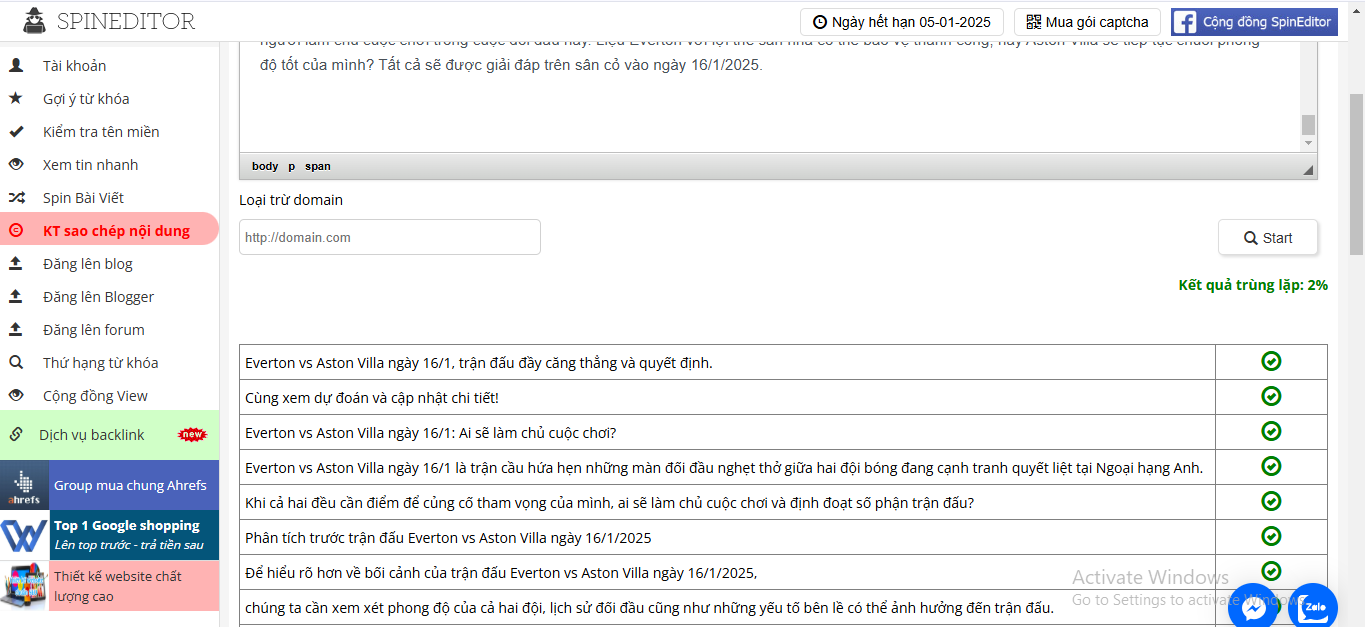This screenshot has height=627, width=1365.
Task: Click the upload icon for Đăng lên forum
Action: tap(16, 330)
